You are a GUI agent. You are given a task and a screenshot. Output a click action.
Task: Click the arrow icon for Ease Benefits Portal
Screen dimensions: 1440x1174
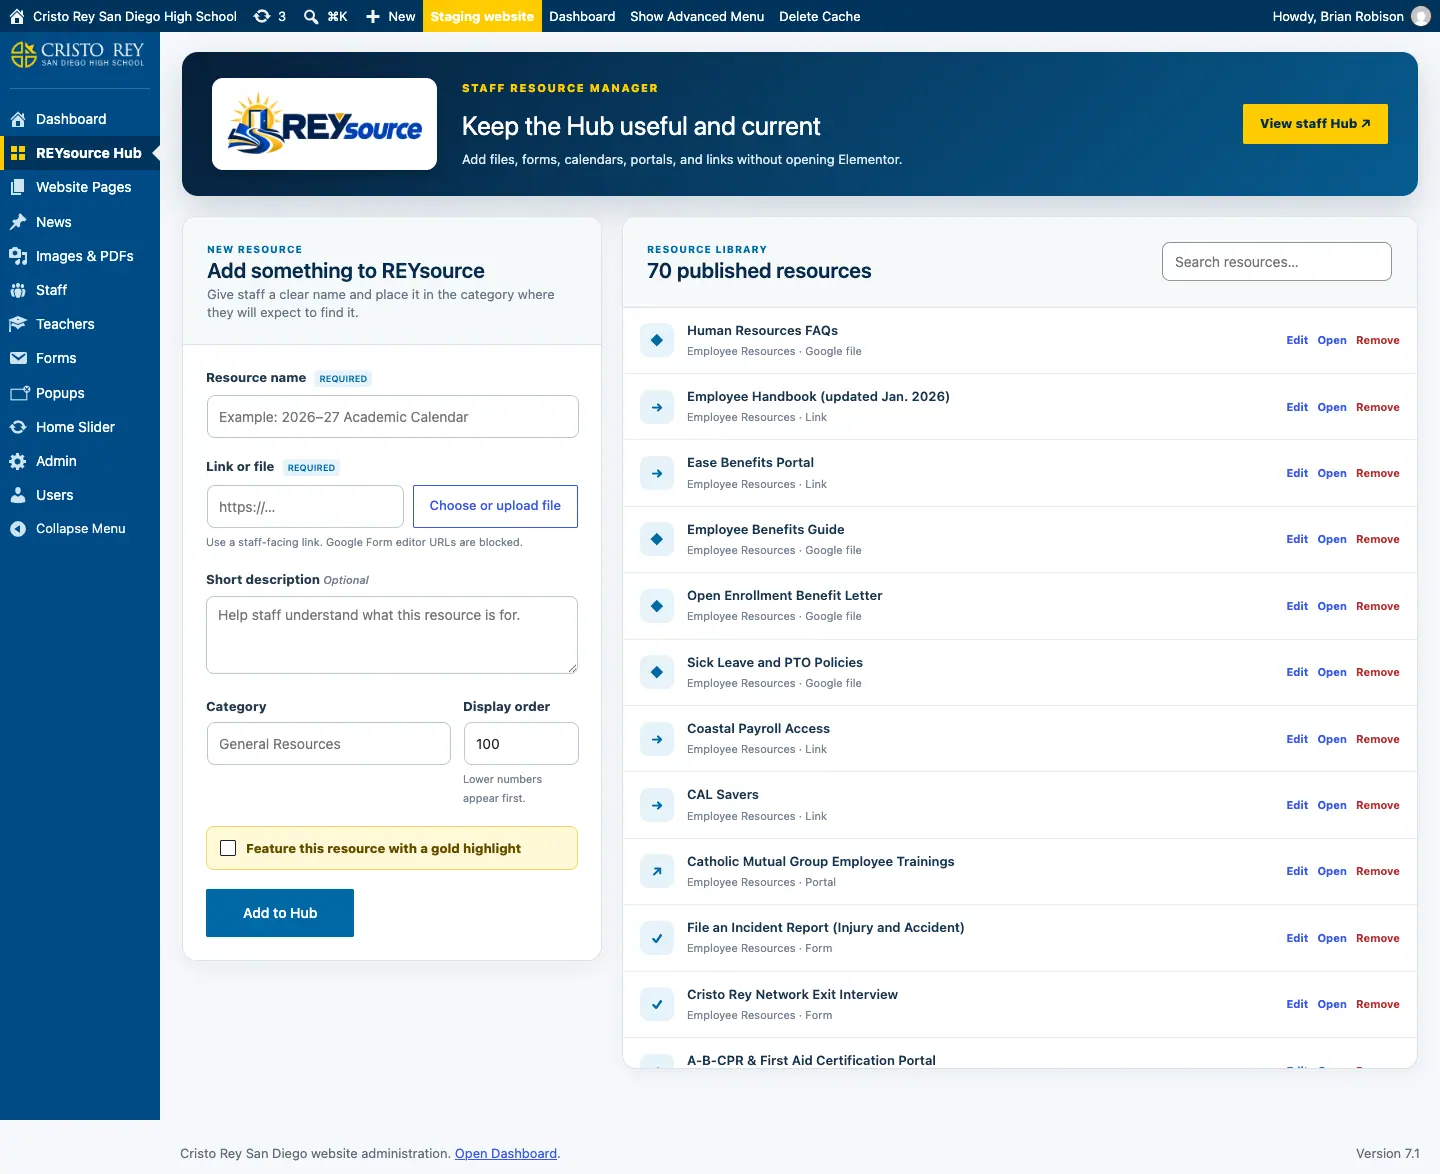pos(657,473)
